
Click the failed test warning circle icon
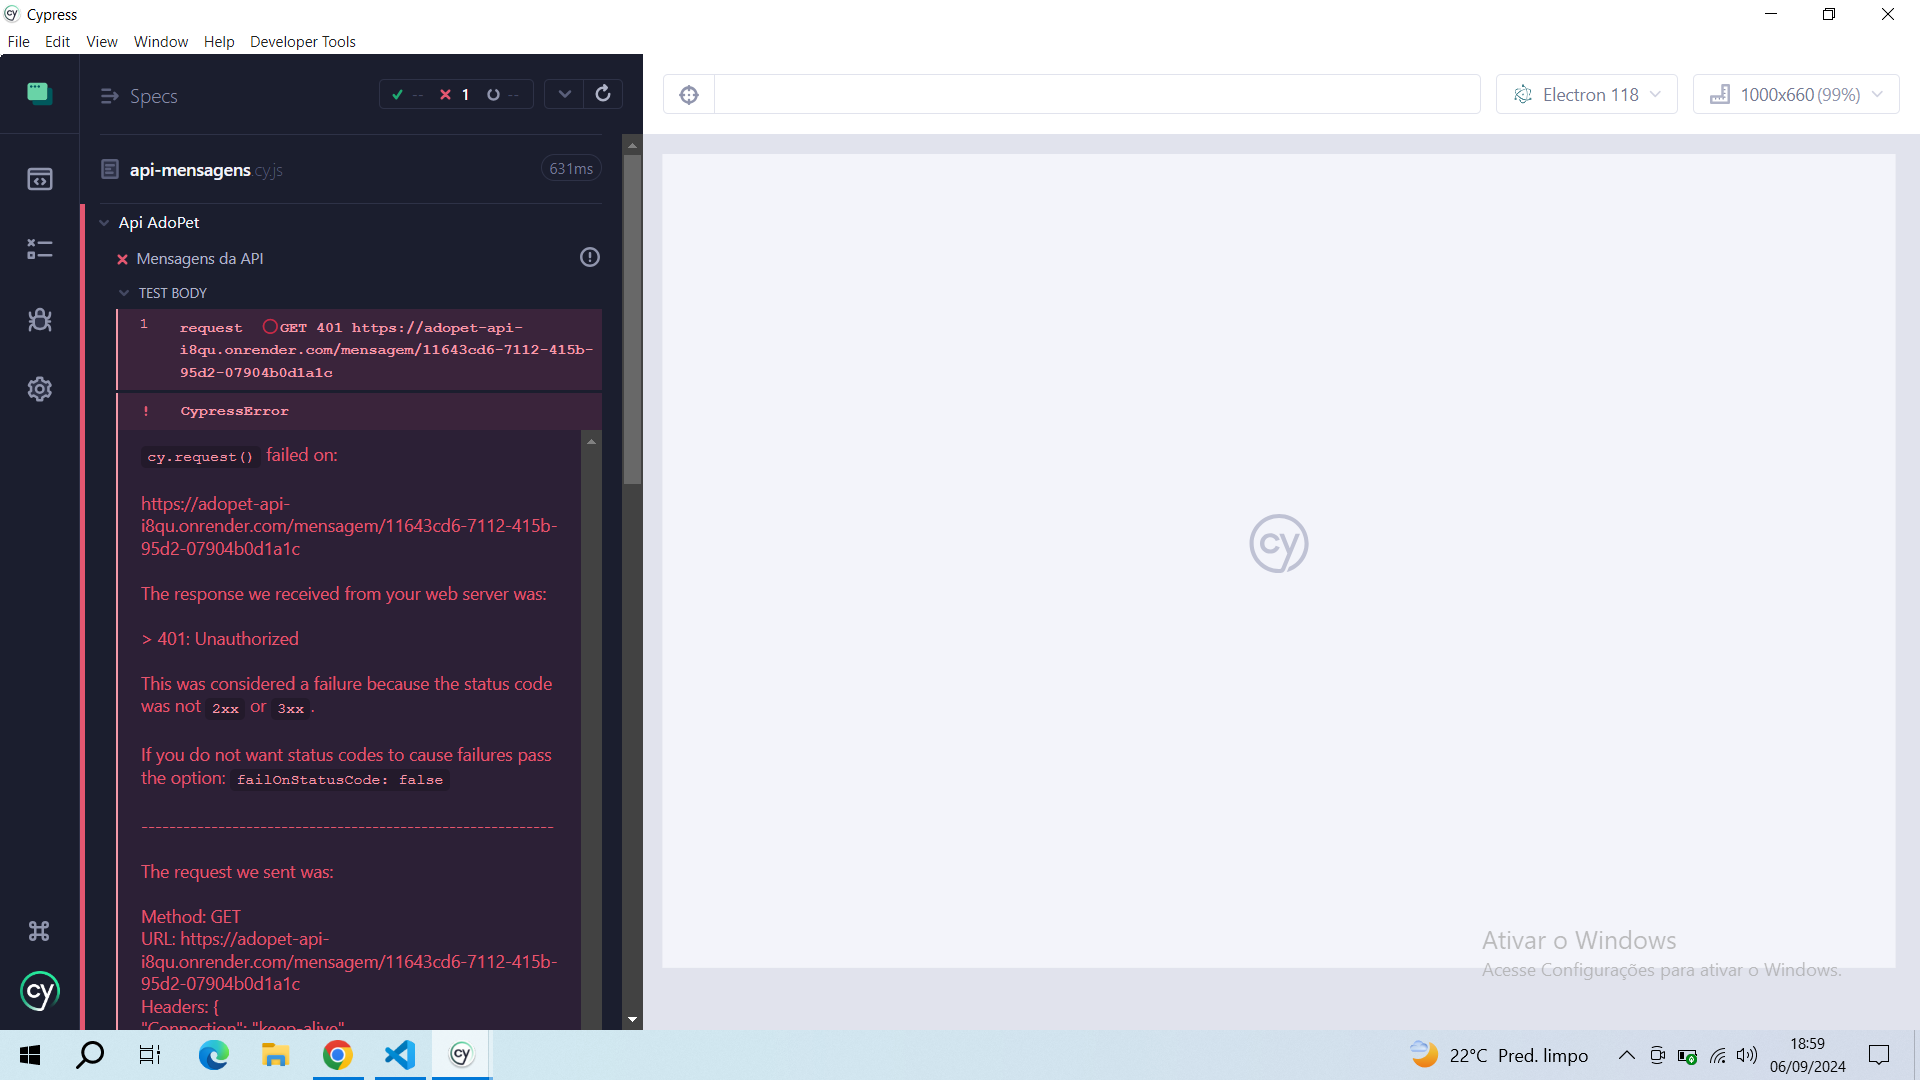click(x=590, y=257)
